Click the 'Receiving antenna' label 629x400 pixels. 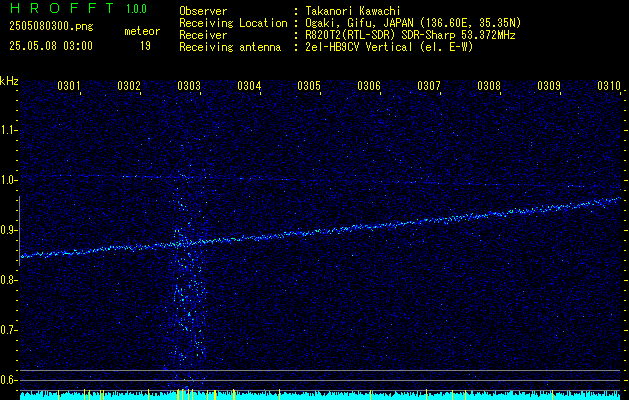point(230,47)
